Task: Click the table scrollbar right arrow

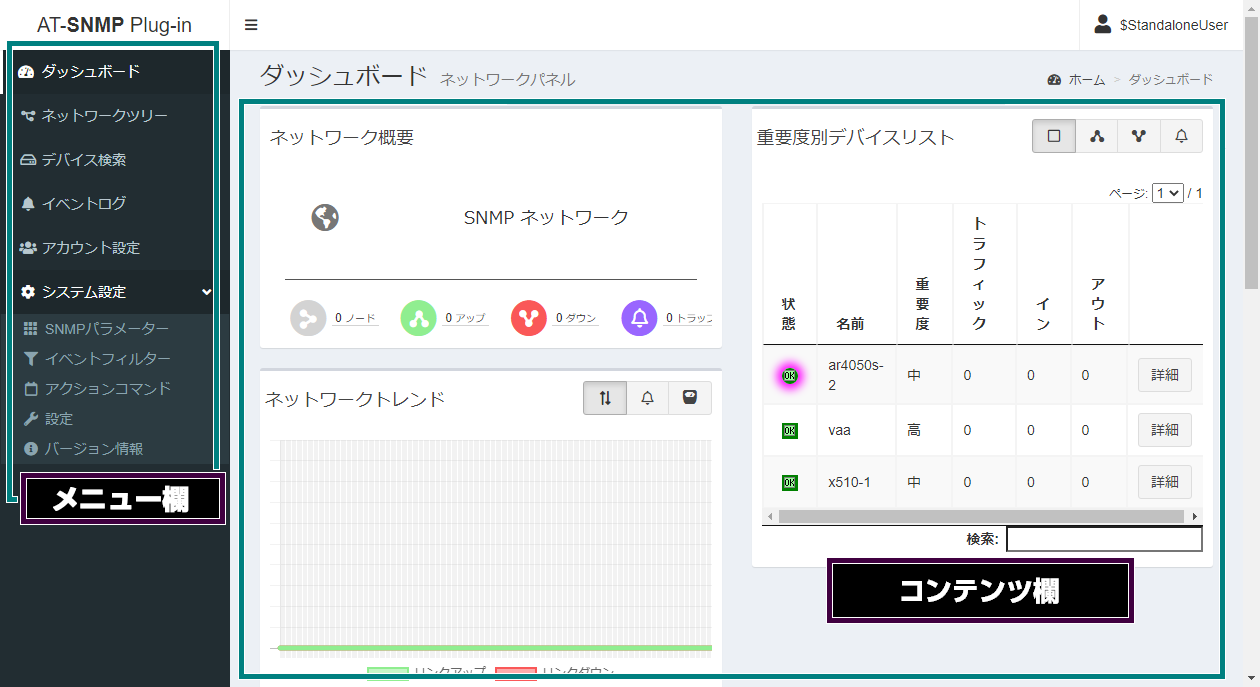Action: pyautogui.click(x=1195, y=516)
